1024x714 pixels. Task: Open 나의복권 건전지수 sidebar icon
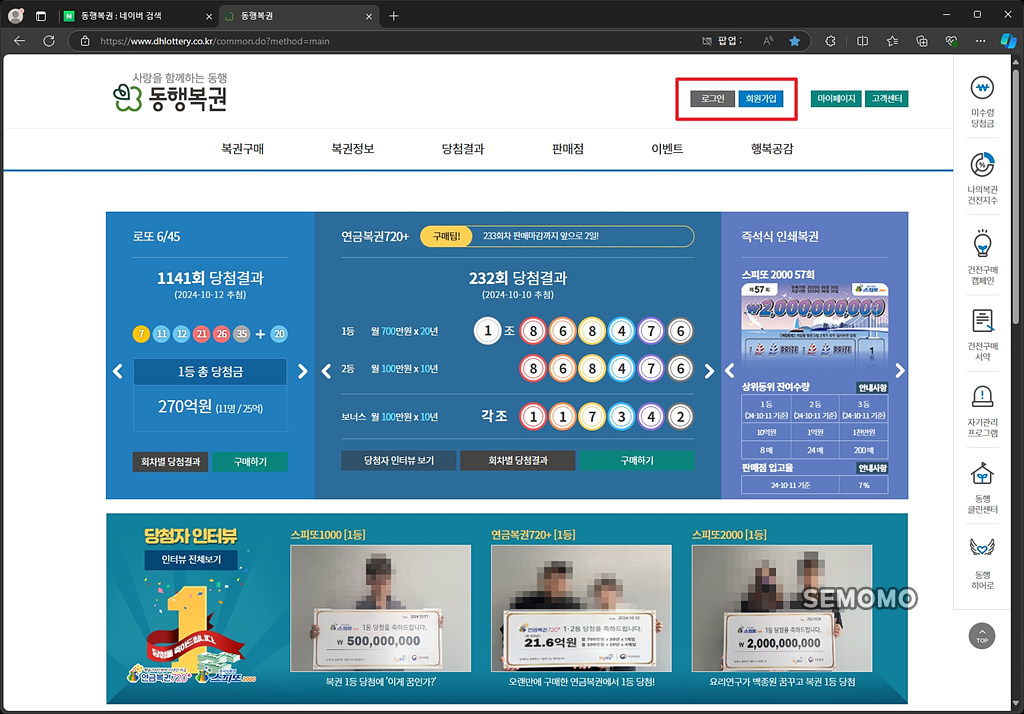(982, 165)
